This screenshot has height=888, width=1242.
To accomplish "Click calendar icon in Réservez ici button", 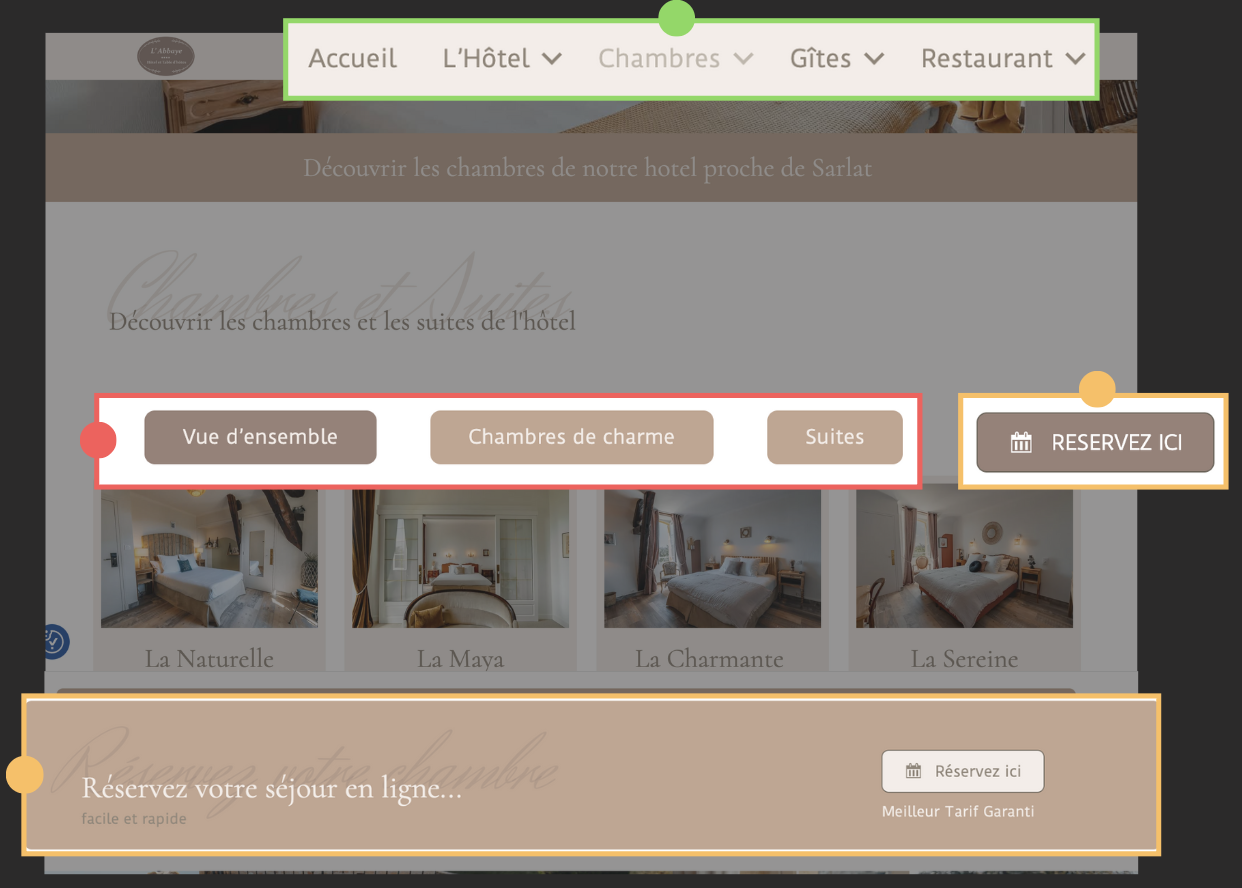I will [x=913, y=771].
